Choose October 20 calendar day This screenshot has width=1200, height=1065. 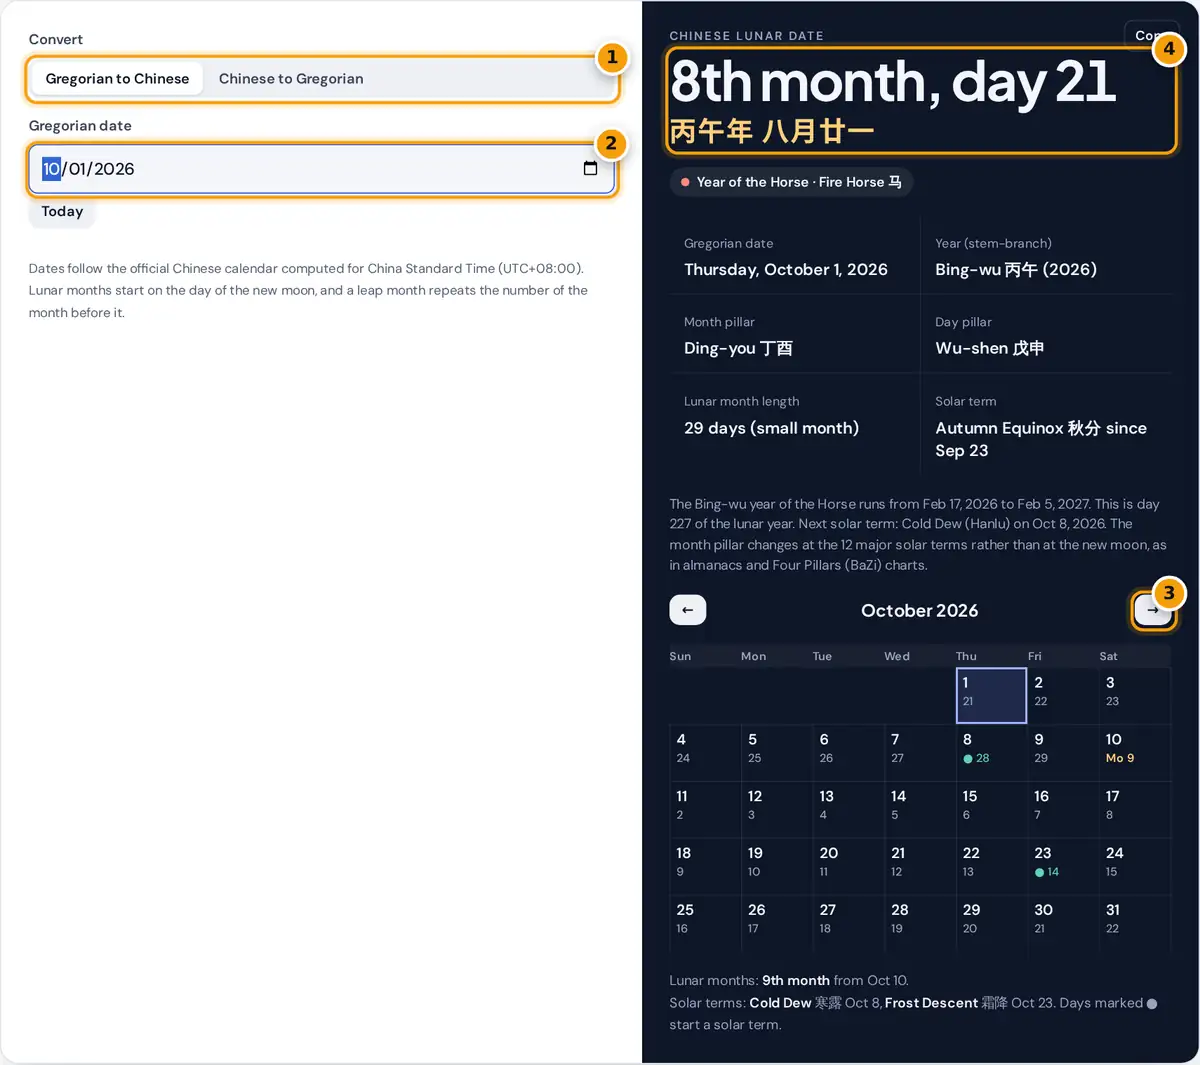(848, 866)
